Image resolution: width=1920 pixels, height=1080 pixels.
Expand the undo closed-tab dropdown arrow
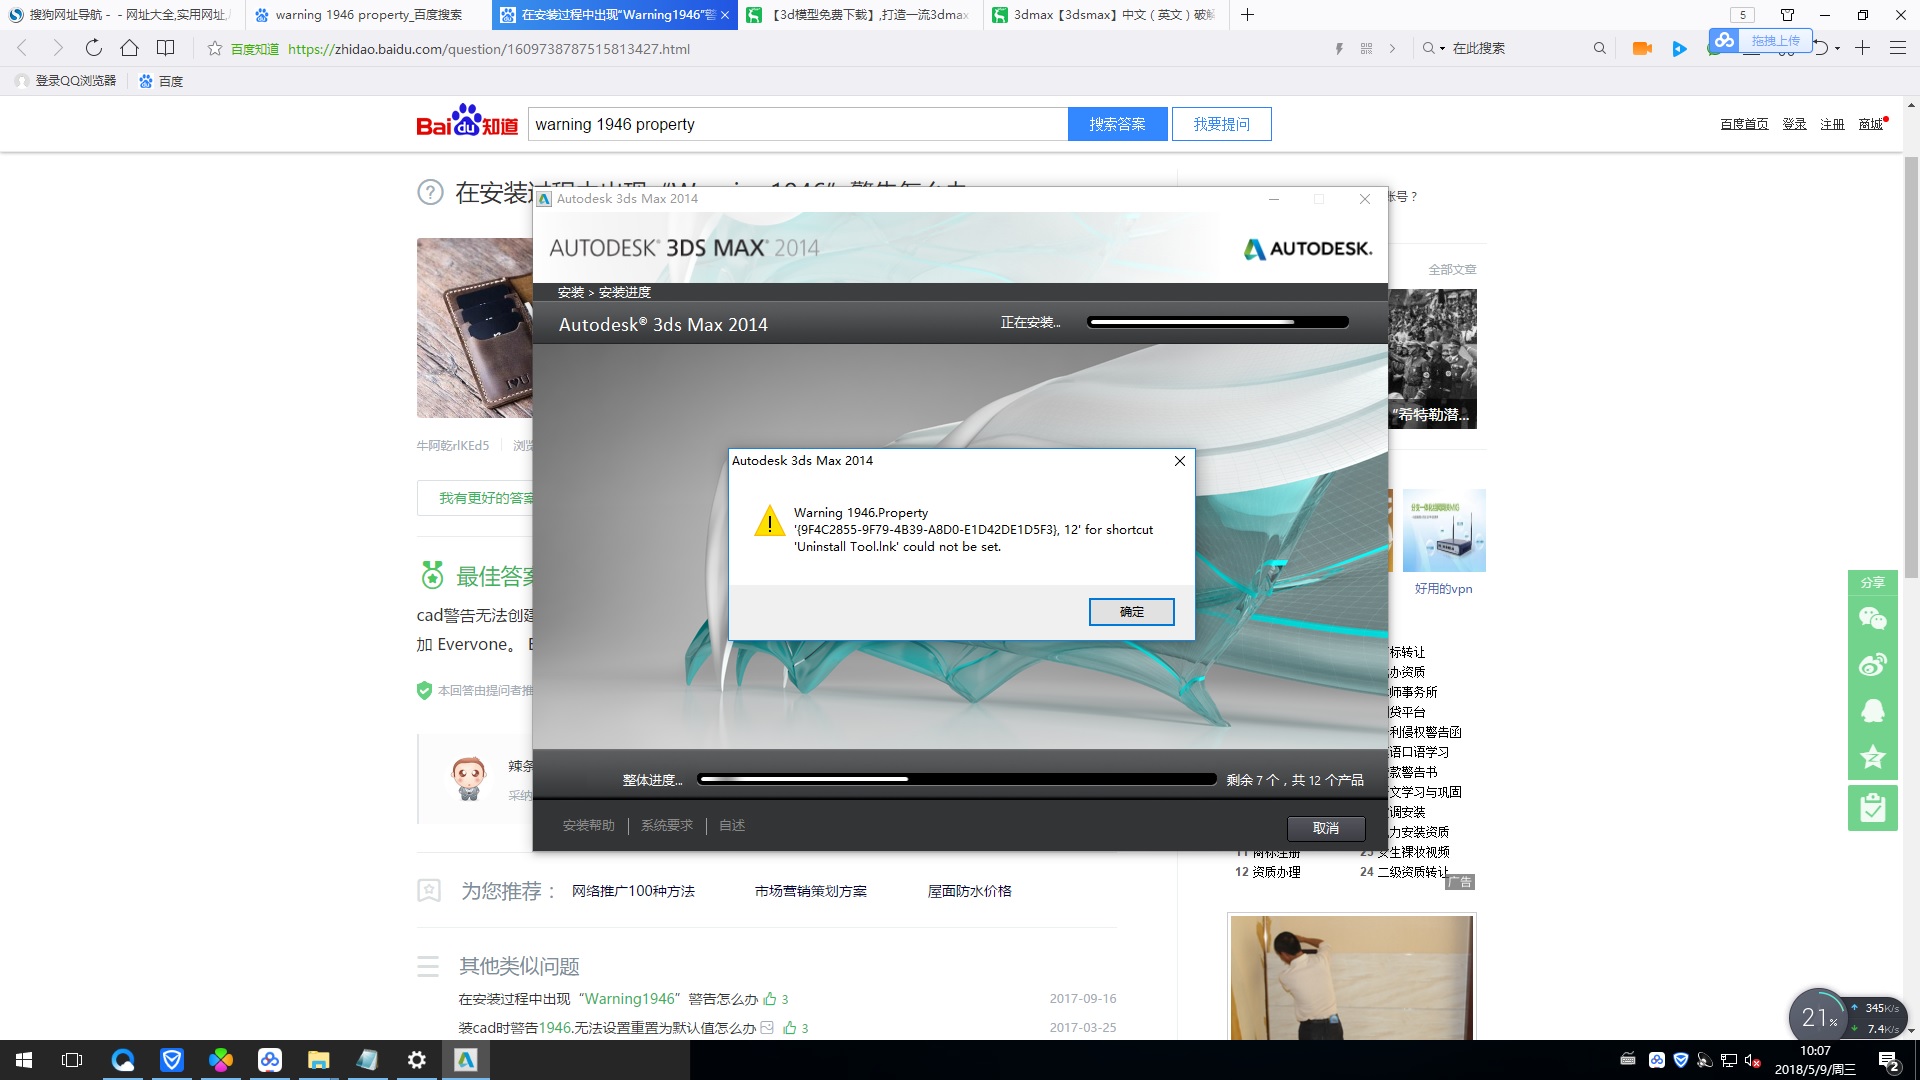(x=1837, y=49)
